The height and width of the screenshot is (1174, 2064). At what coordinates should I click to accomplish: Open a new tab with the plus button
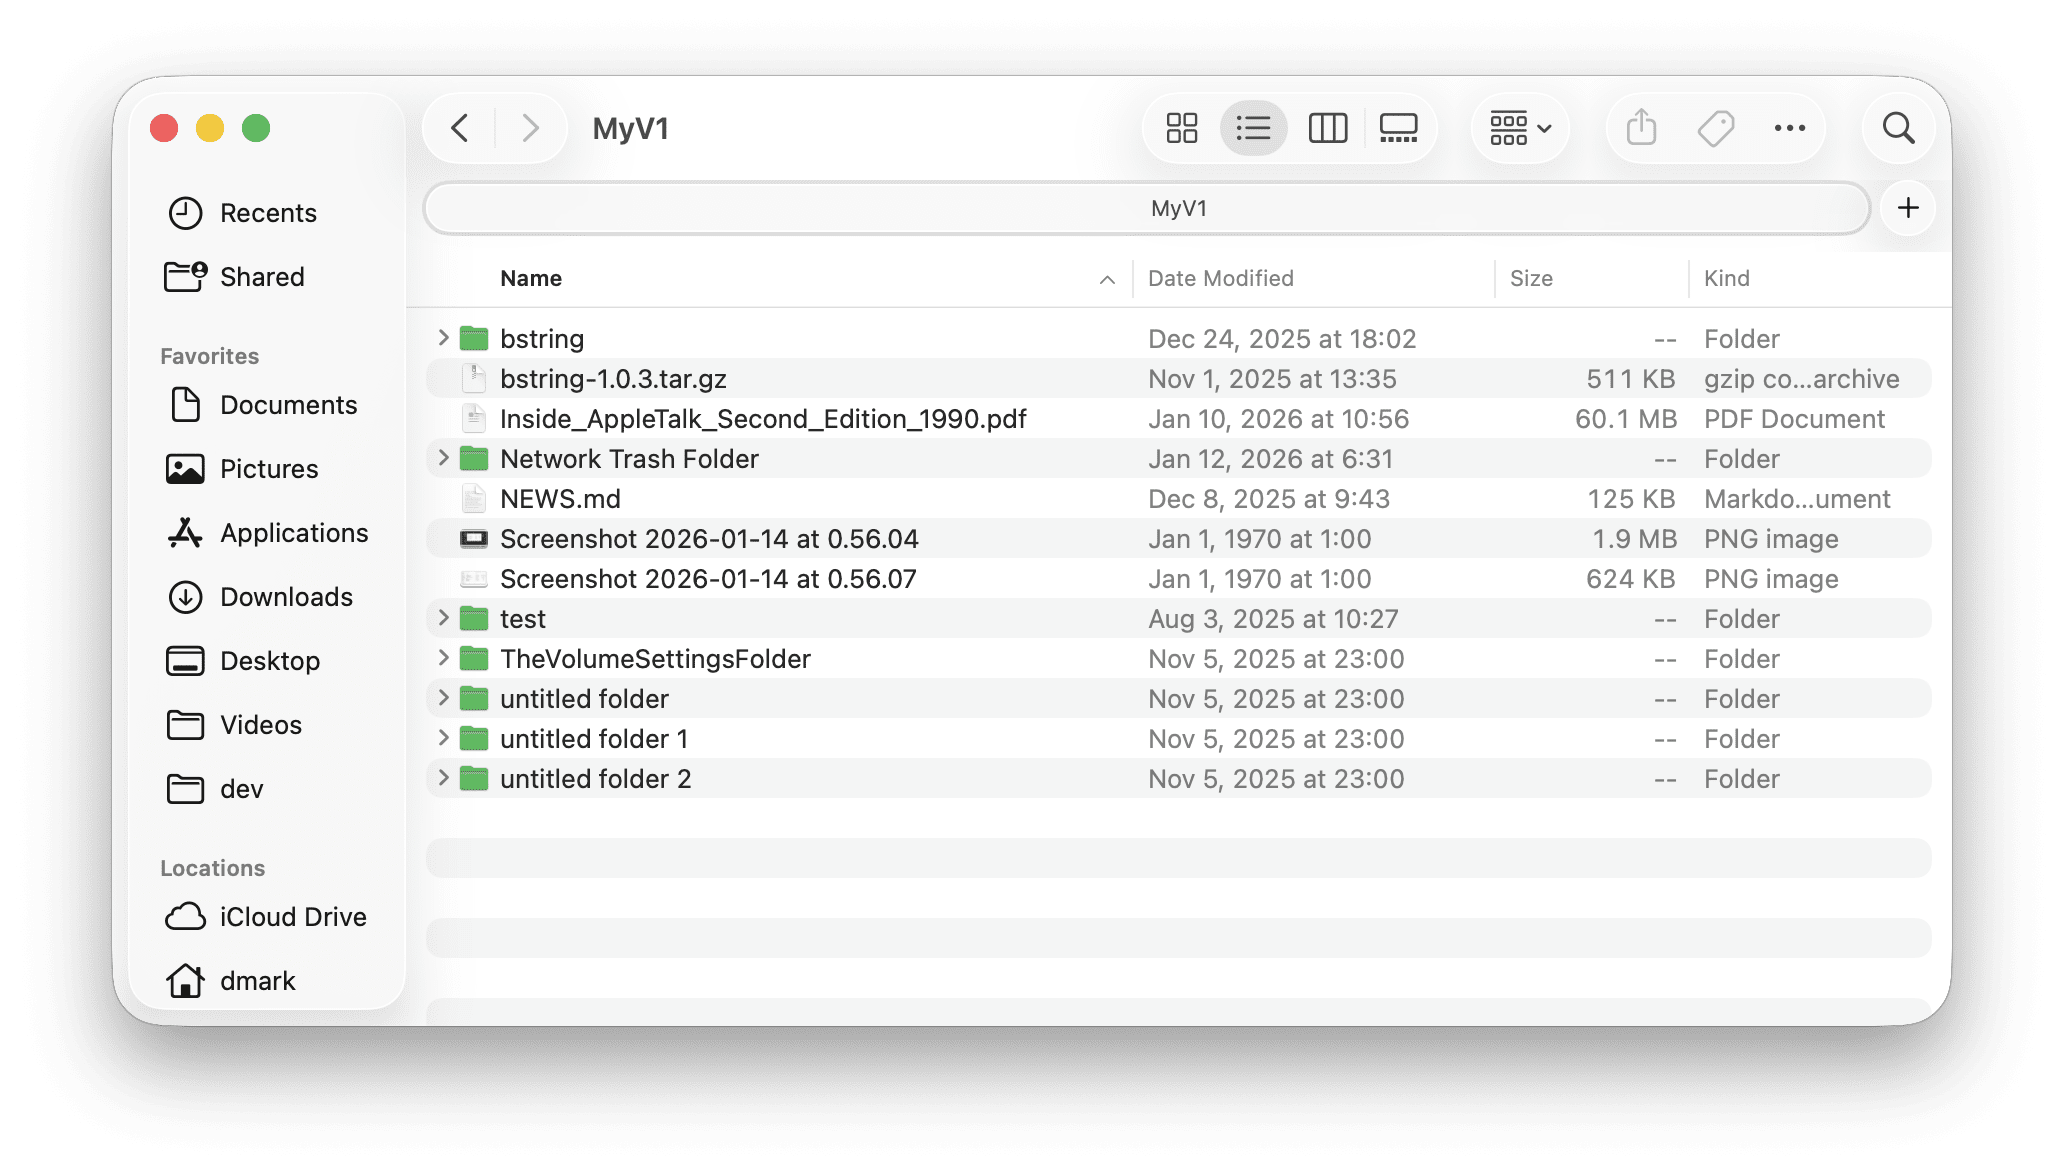click(x=1908, y=208)
